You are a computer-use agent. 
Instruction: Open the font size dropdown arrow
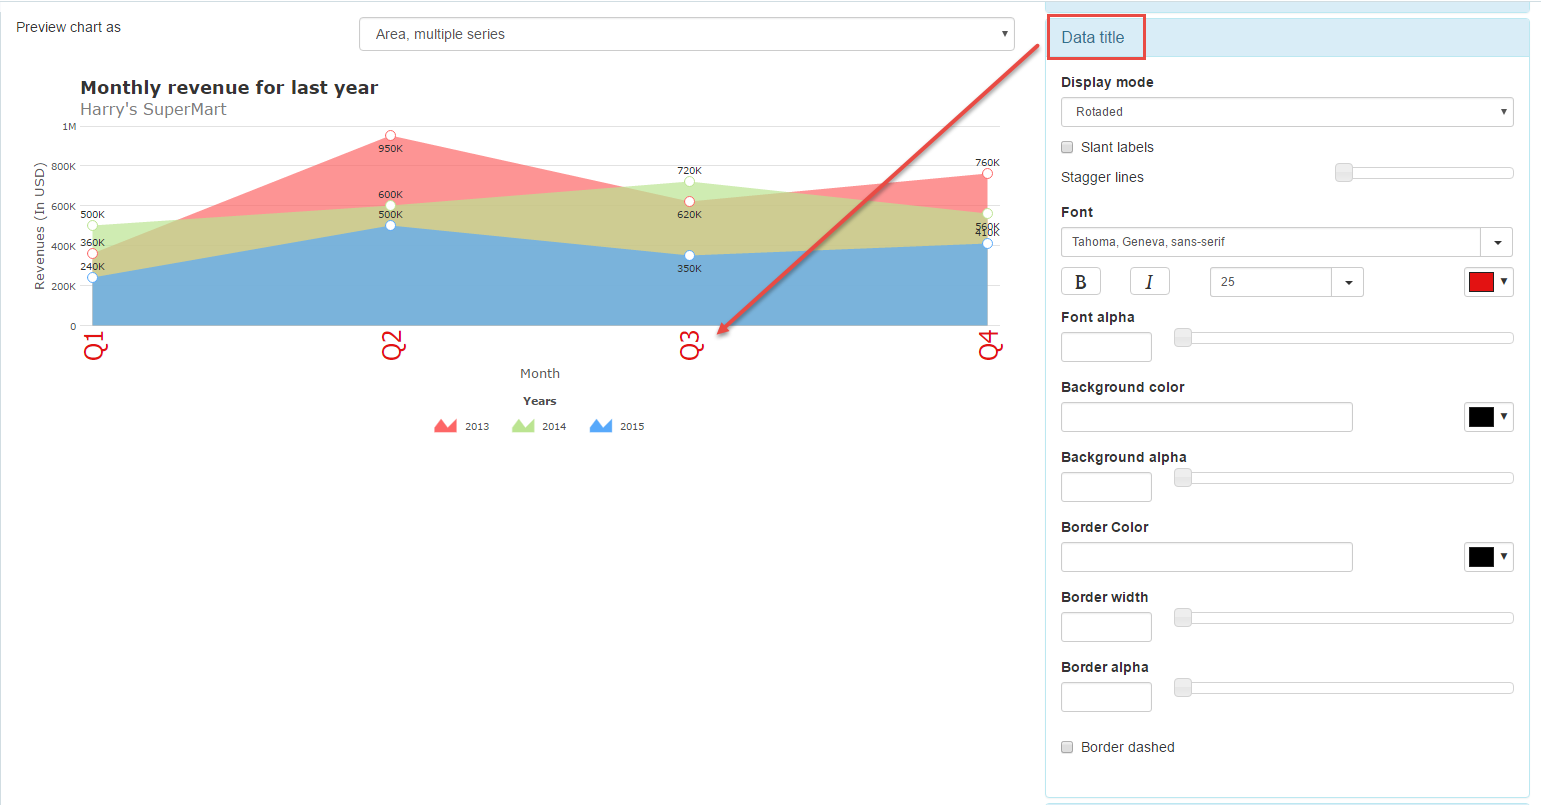coord(1347,282)
